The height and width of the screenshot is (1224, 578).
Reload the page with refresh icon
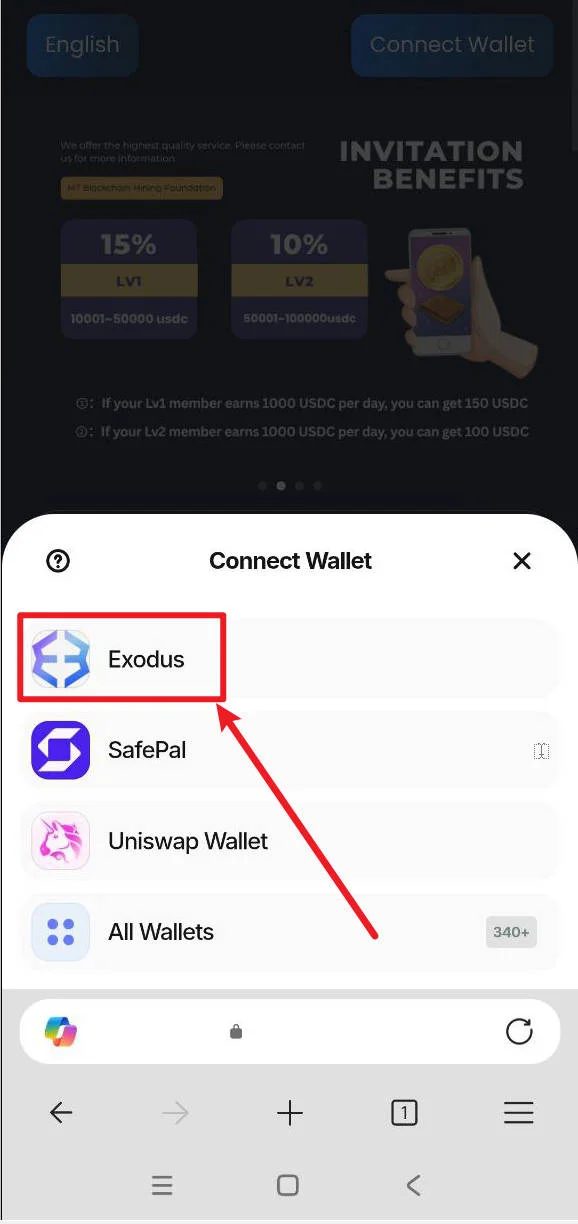coord(519,1031)
